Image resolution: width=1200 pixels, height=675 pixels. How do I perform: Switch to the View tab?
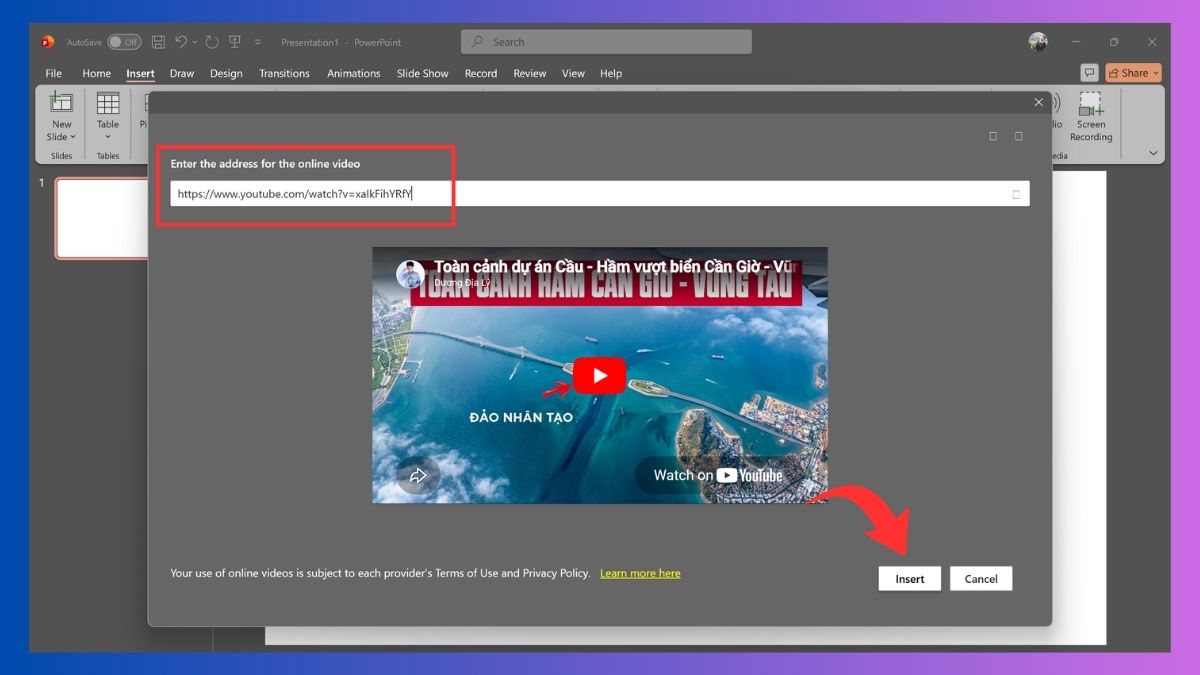coord(573,73)
